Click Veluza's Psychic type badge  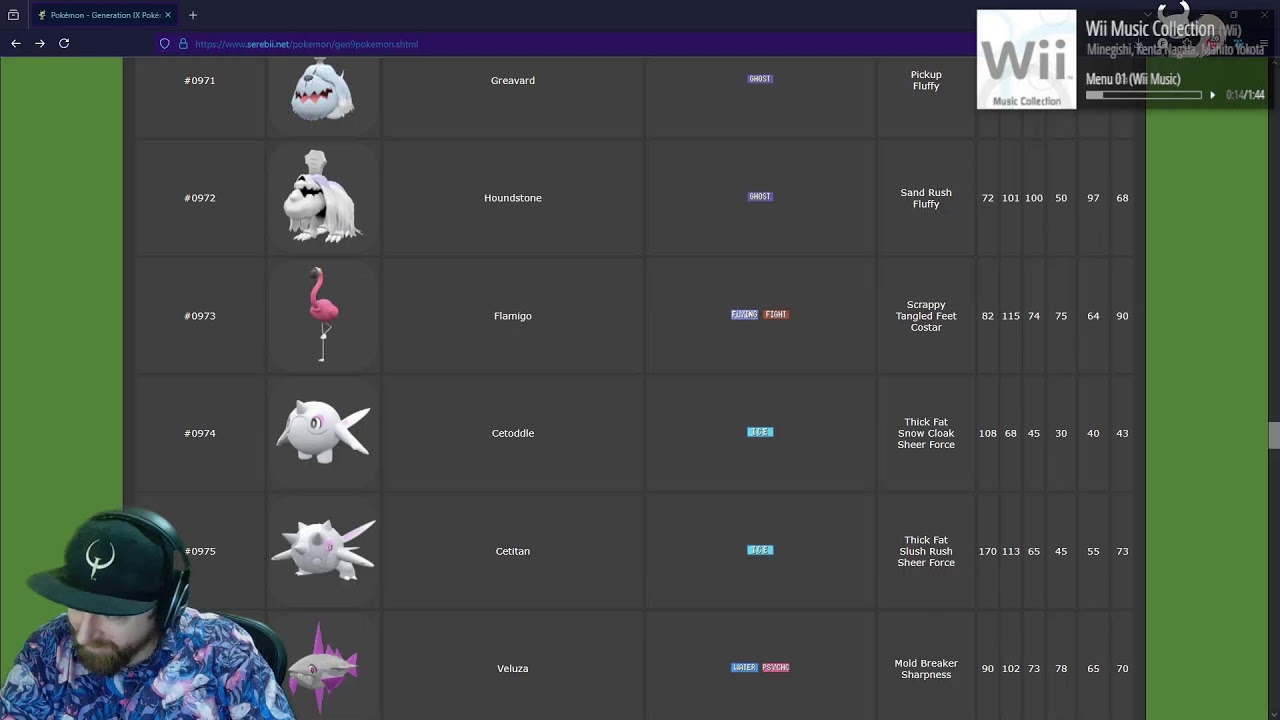776,668
